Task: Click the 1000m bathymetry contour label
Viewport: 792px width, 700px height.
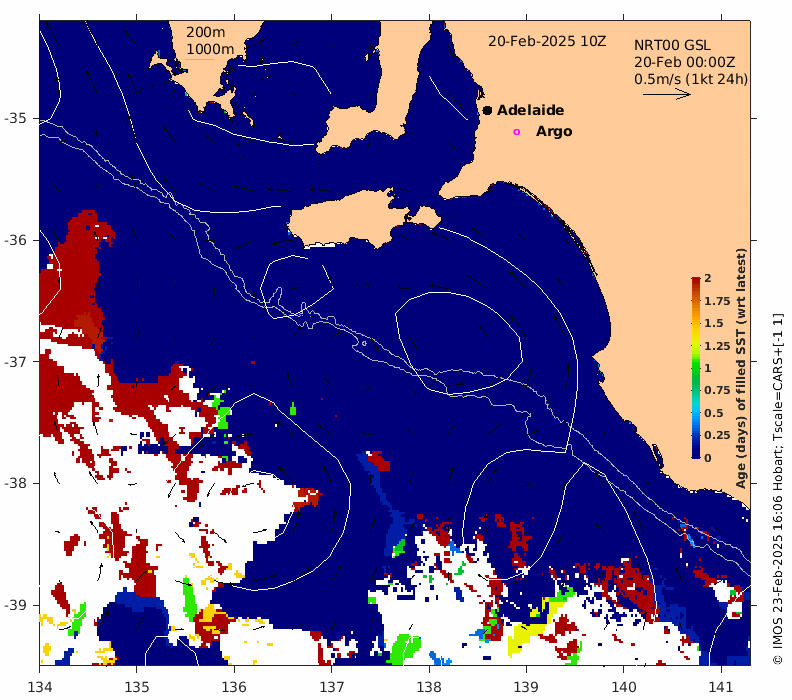Action: tap(210, 49)
